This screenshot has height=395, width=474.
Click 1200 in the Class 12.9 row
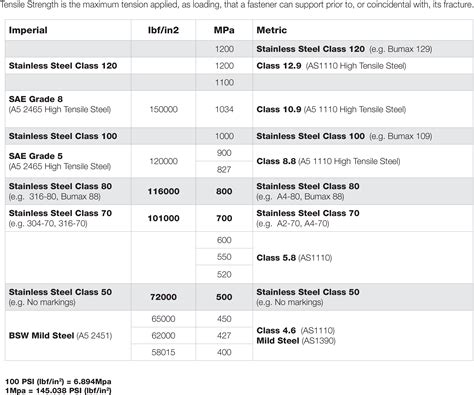[x=224, y=66]
